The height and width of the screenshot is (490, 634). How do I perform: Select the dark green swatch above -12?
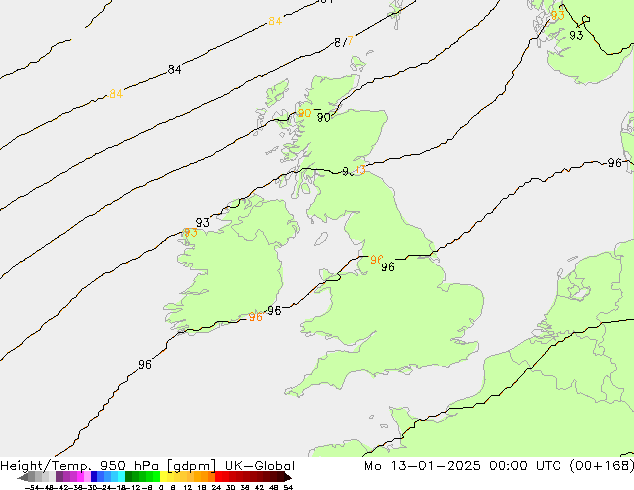128,477
